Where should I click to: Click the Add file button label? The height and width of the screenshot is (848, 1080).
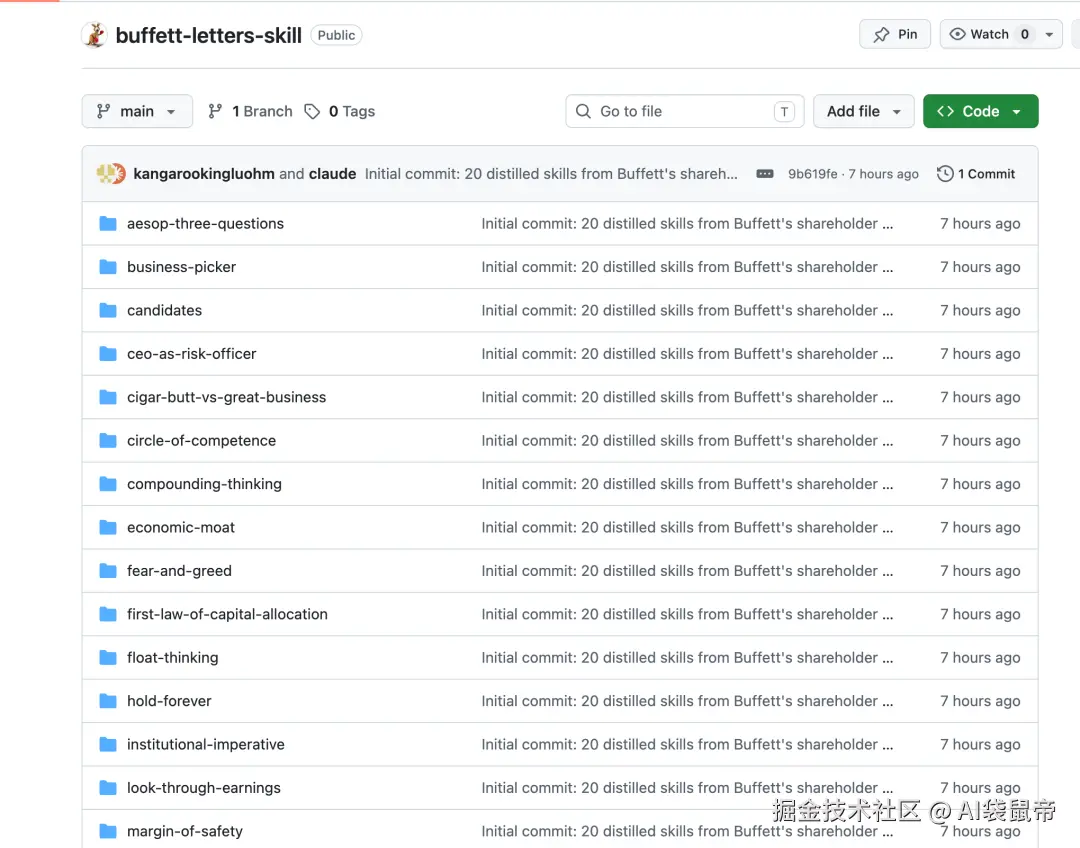(x=853, y=111)
